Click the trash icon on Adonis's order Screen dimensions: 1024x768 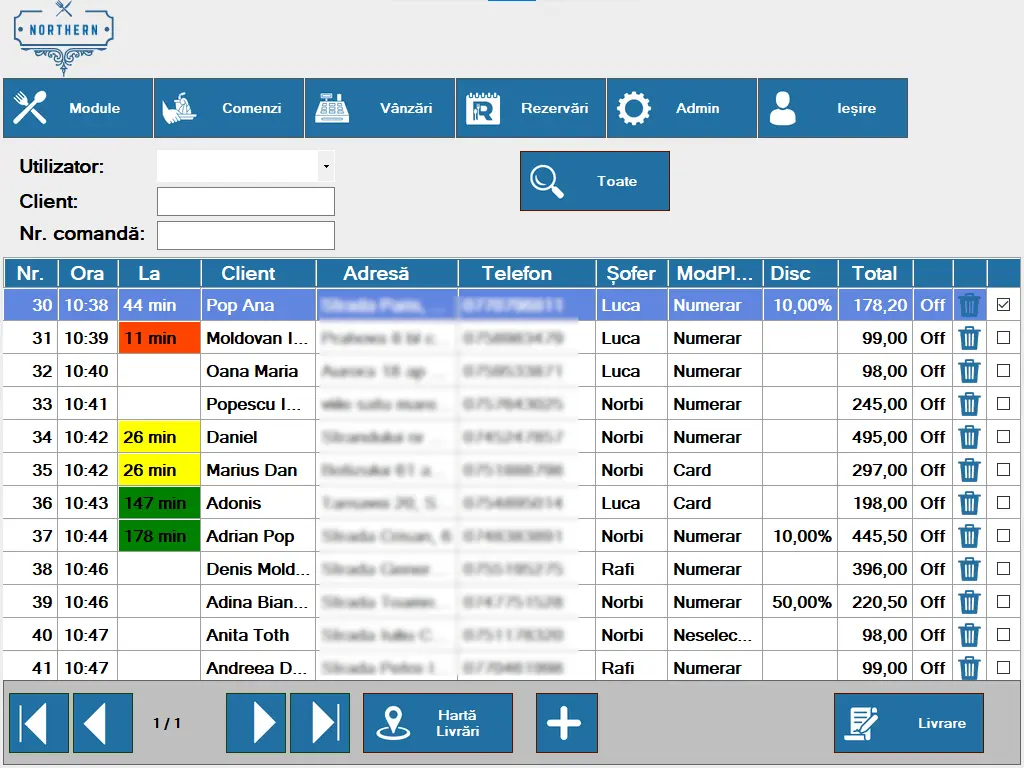tap(968, 503)
